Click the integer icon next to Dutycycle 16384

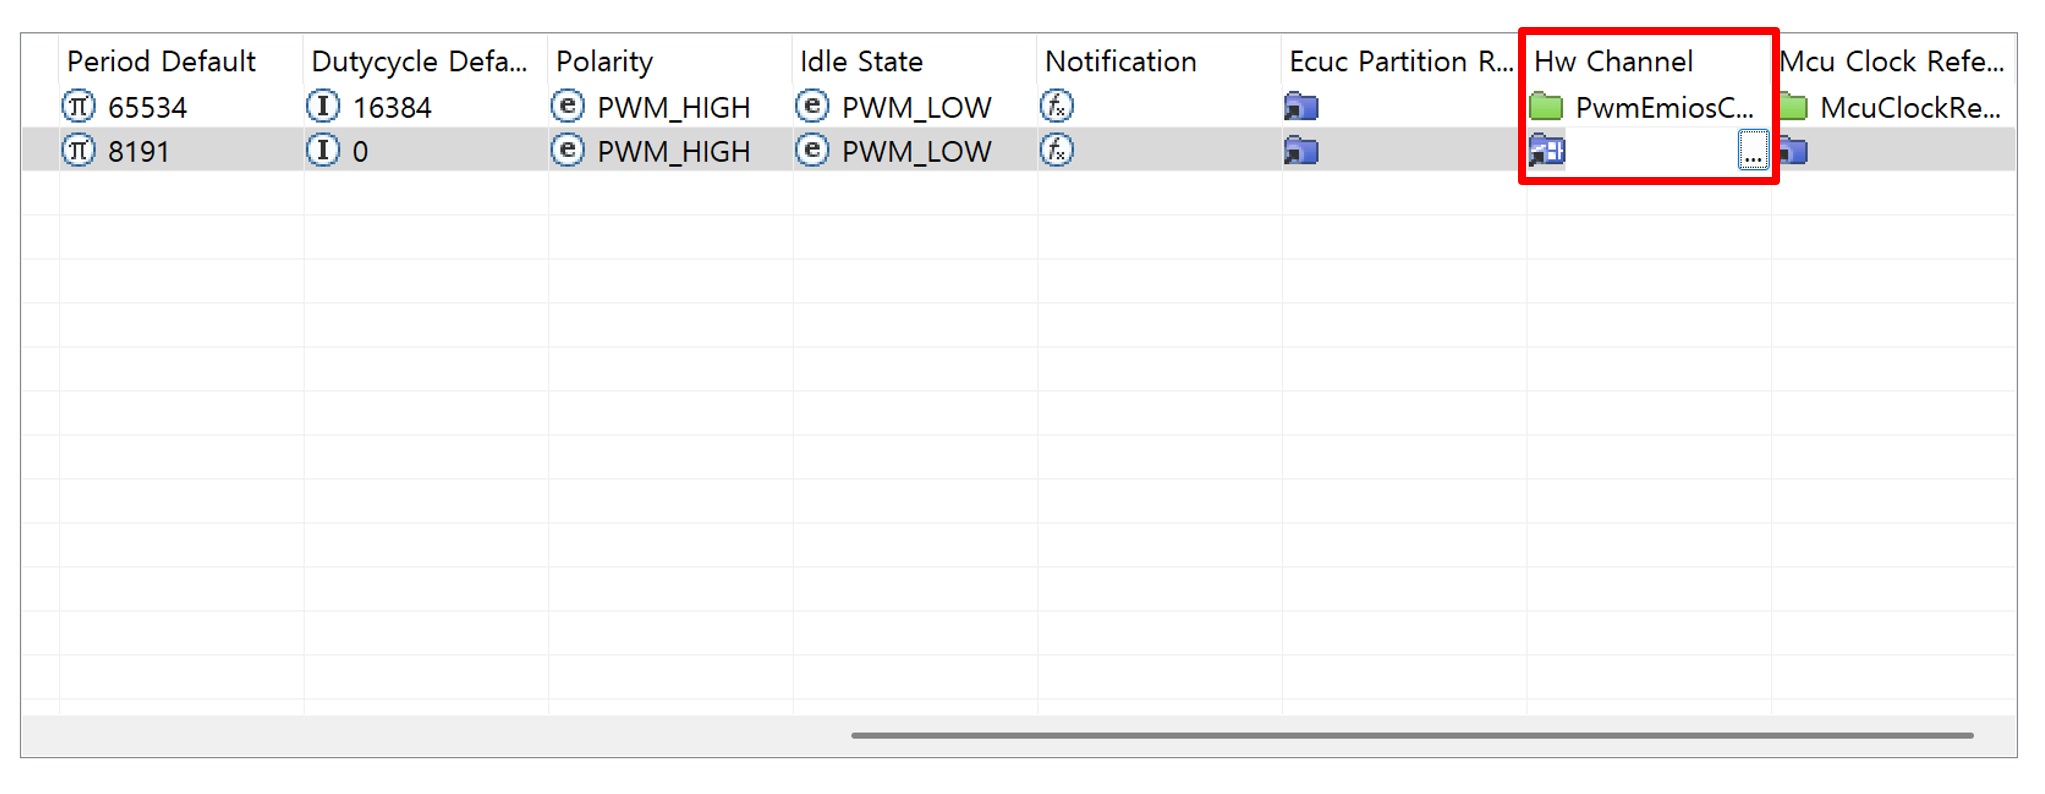(x=322, y=106)
